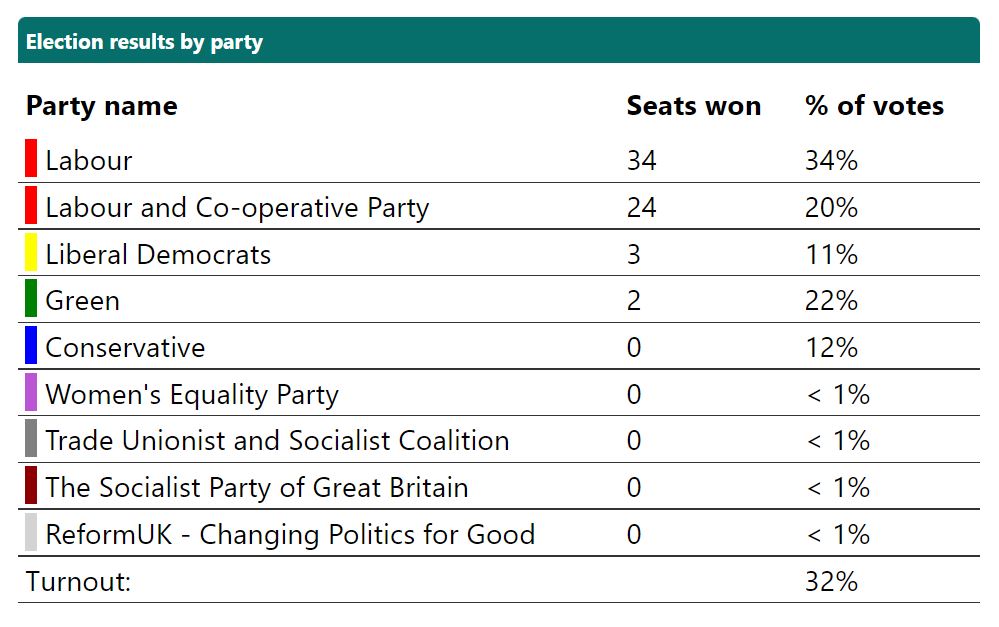999x627 pixels.
Task: Click the blue Conservative color bar
Action: coord(31,346)
